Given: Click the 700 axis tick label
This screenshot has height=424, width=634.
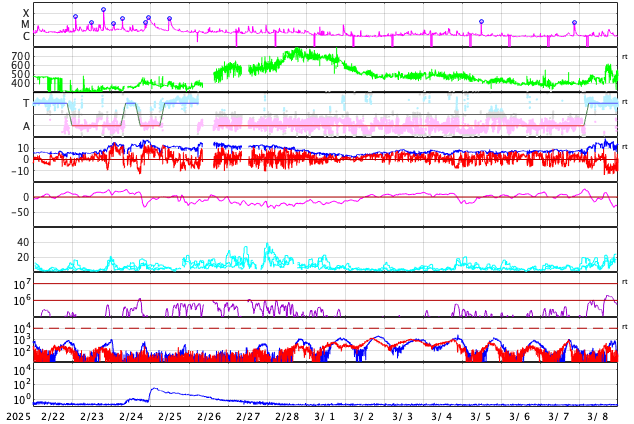Looking at the screenshot, I should 21,56.
